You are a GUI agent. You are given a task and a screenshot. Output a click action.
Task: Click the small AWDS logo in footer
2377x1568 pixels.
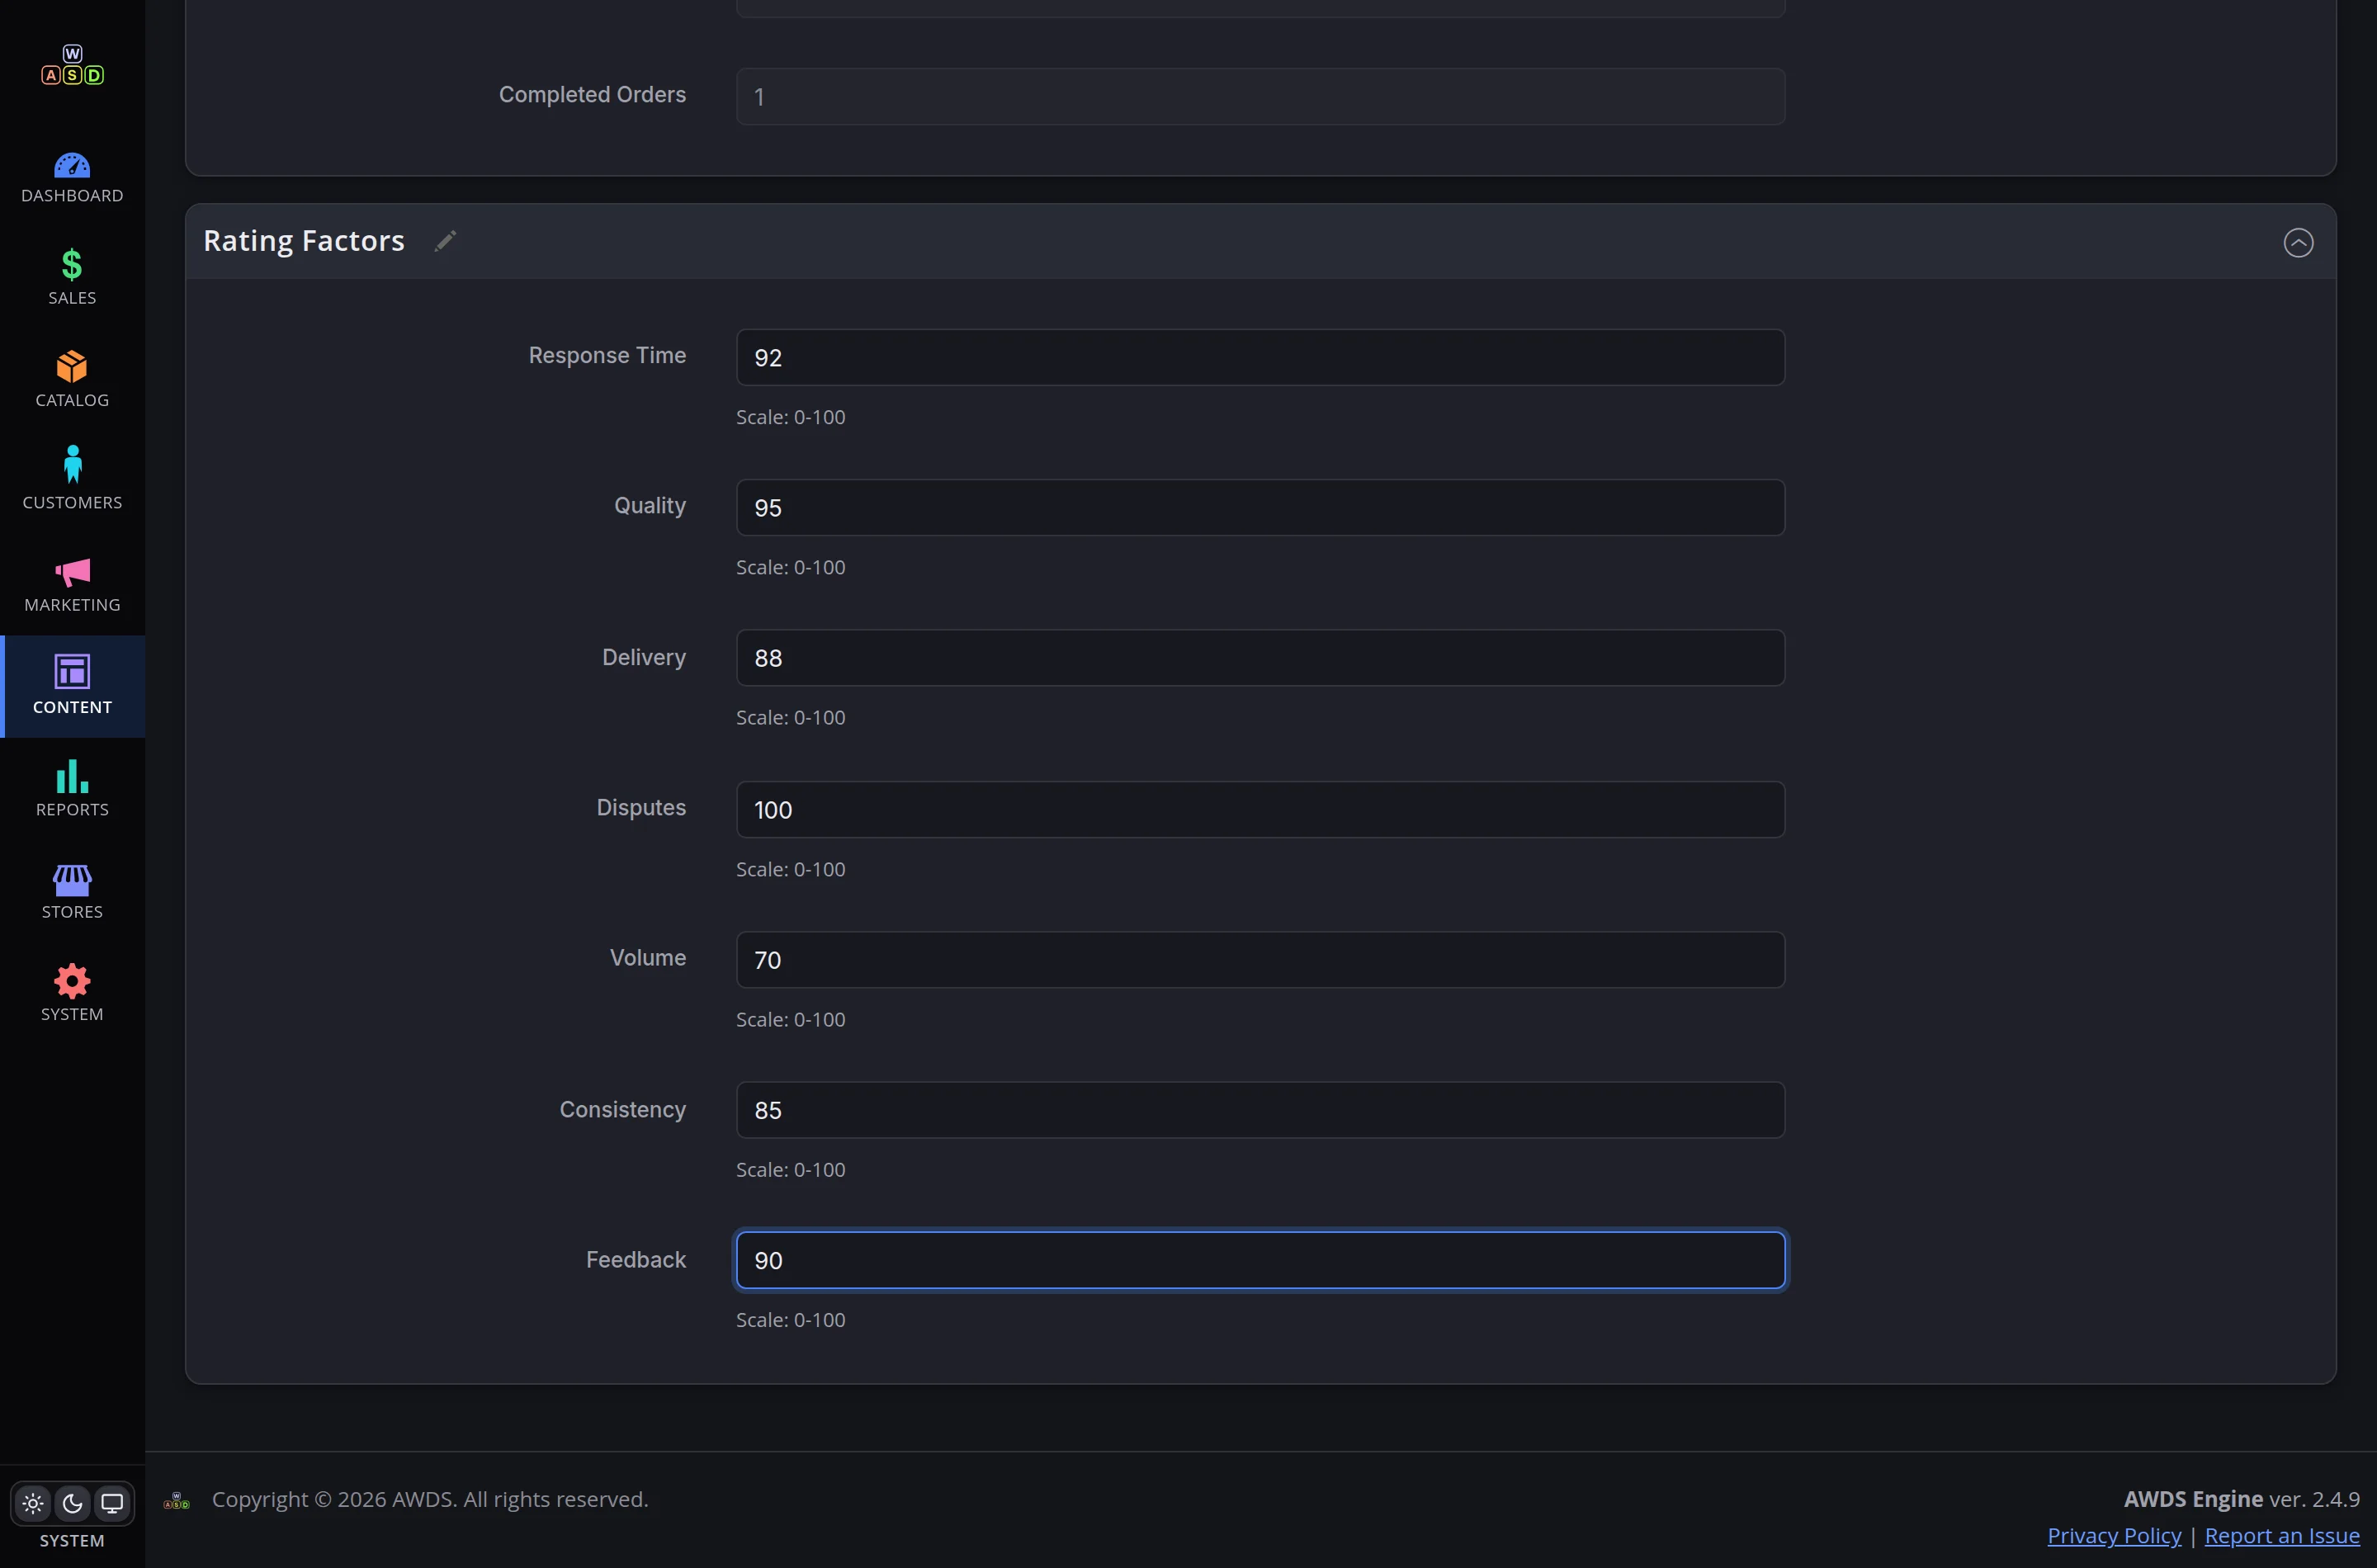[x=177, y=1500]
